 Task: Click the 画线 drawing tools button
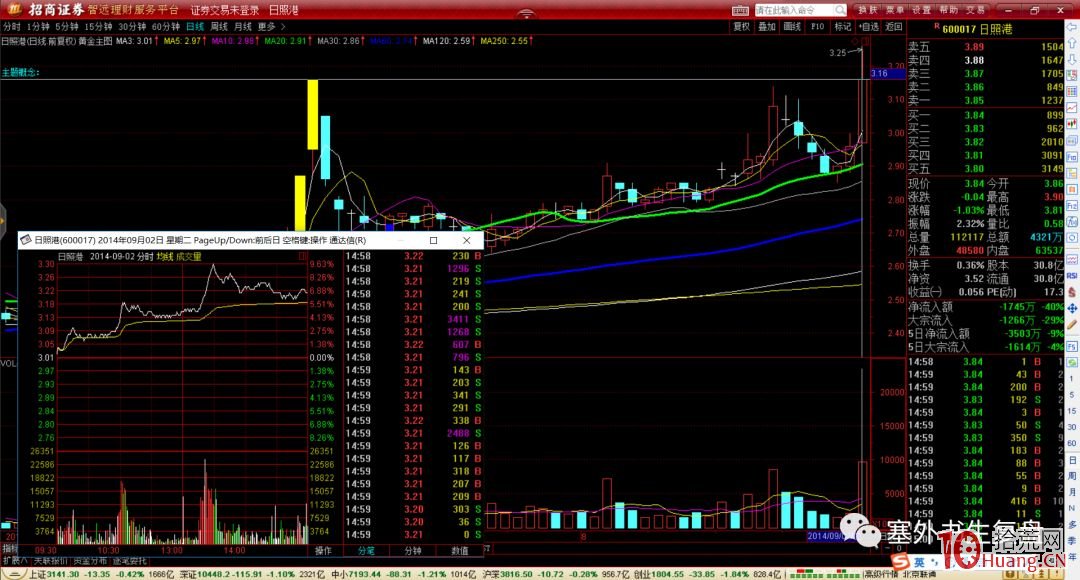(x=792, y=26)
